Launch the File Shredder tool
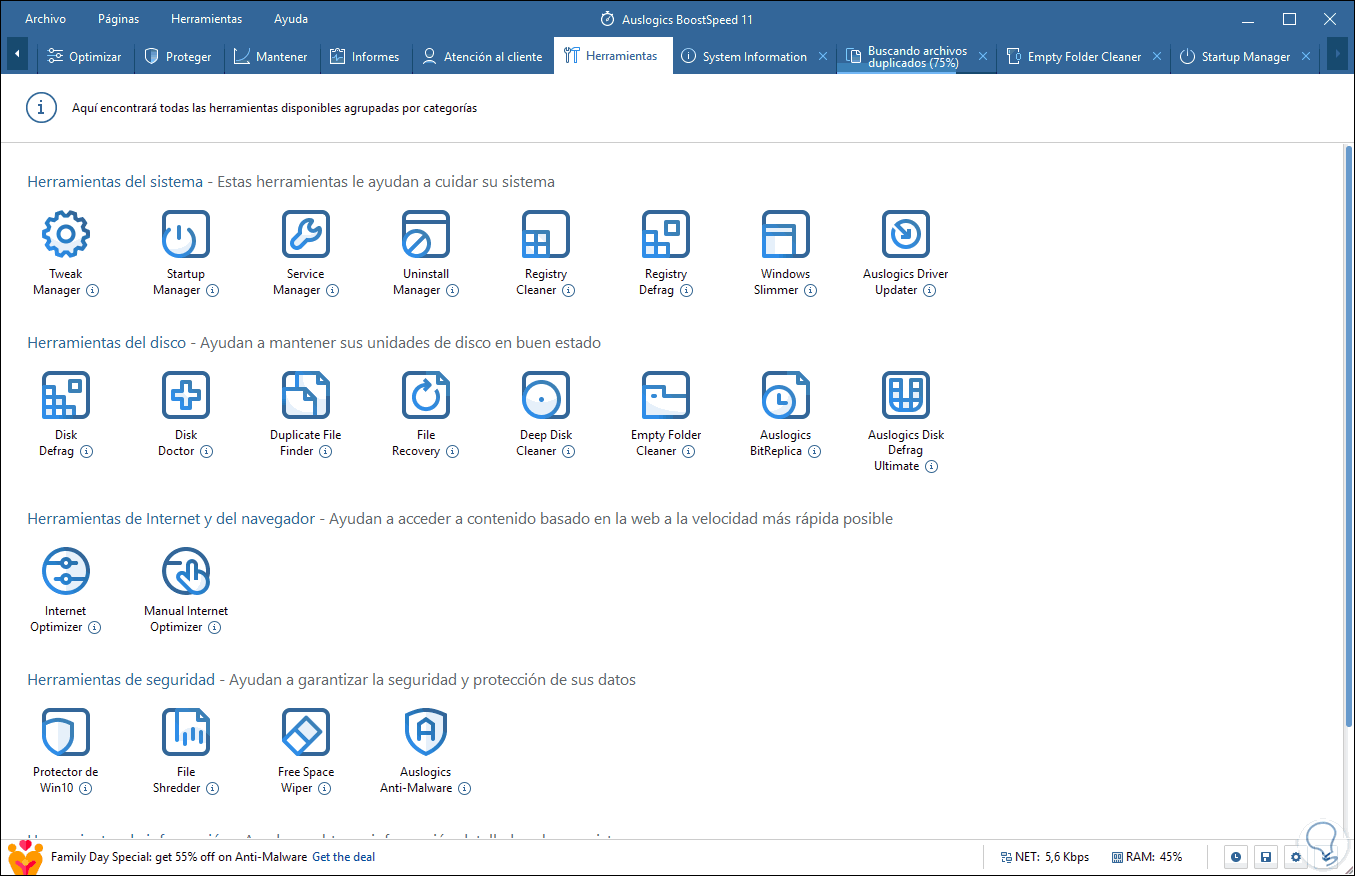 coord(186,733)
